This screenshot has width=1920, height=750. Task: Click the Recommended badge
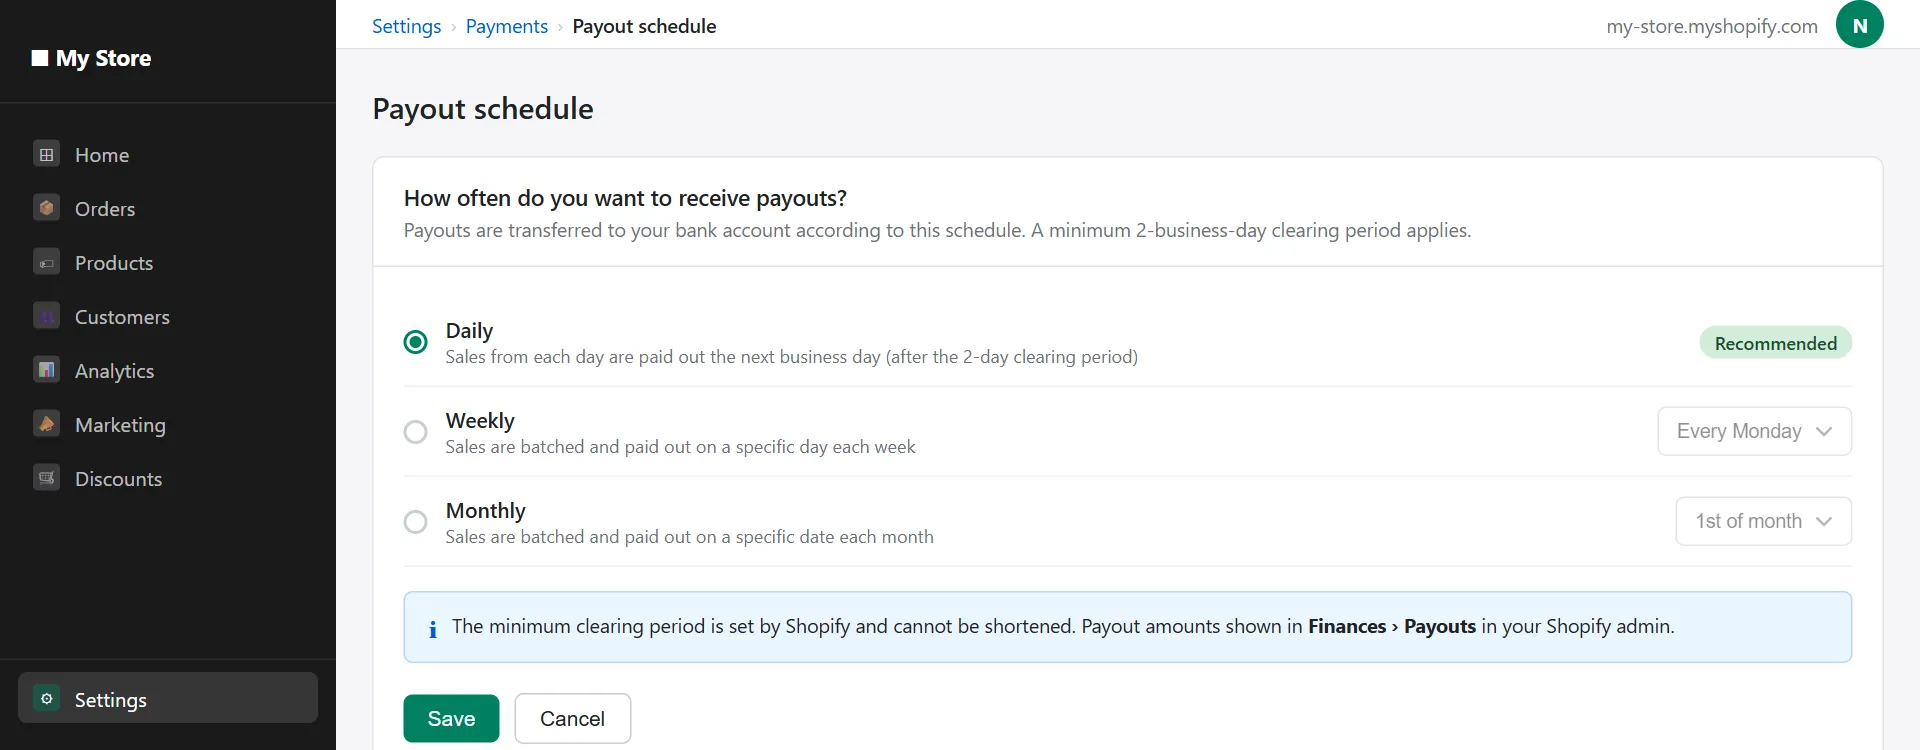[1775, 343]
